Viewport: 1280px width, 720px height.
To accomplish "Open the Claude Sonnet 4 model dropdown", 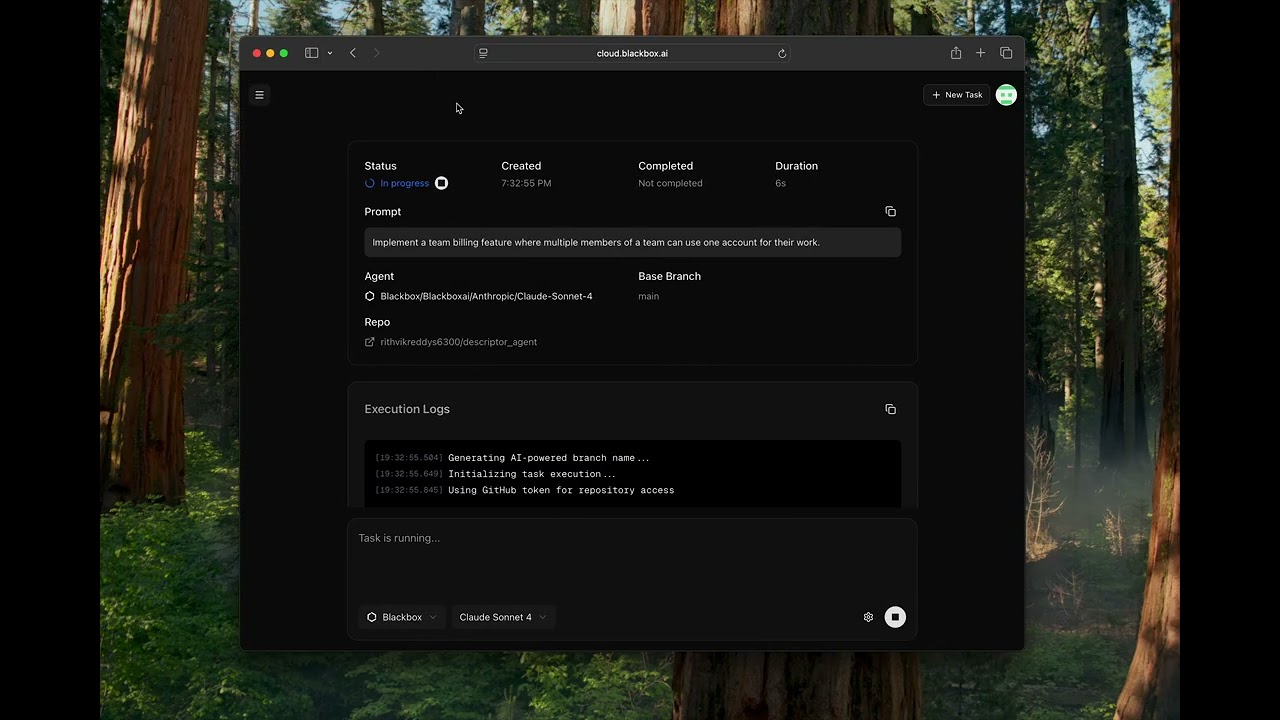I will (503, 617).
